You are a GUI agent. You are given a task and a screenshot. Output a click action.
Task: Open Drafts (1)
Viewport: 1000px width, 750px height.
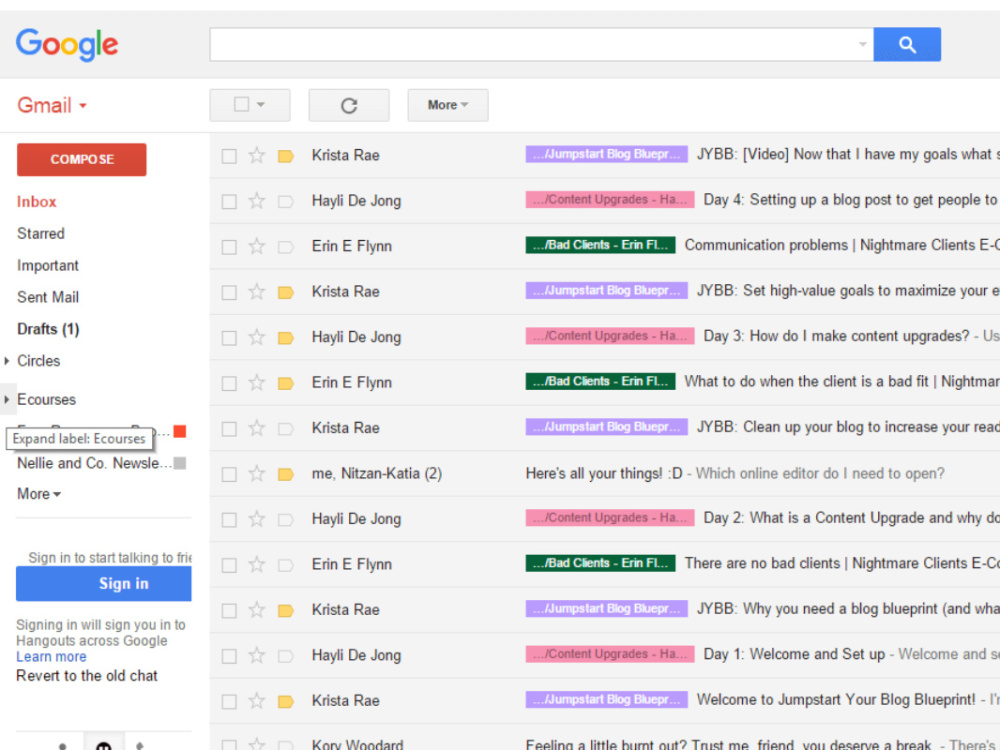pyautogui.click(x=48, y=329)
